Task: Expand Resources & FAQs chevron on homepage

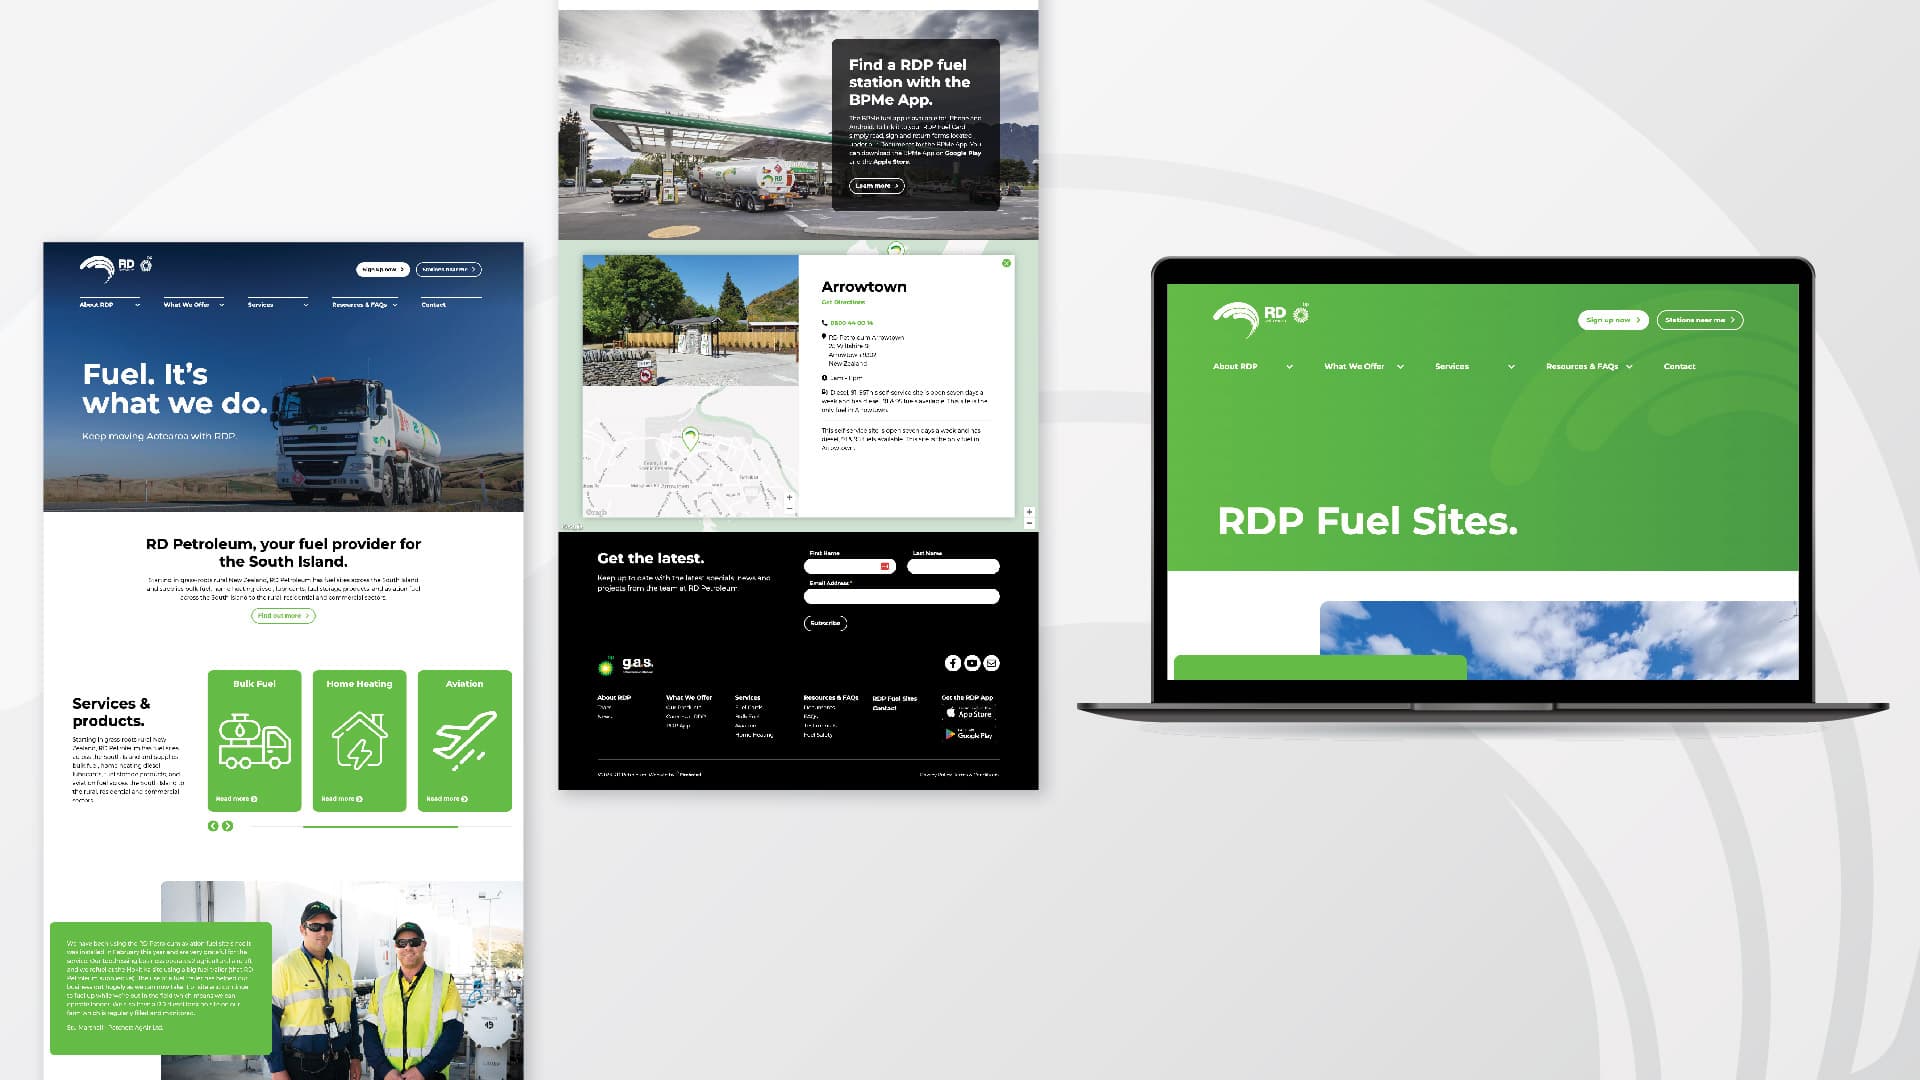Action: [x=395, y=305]
